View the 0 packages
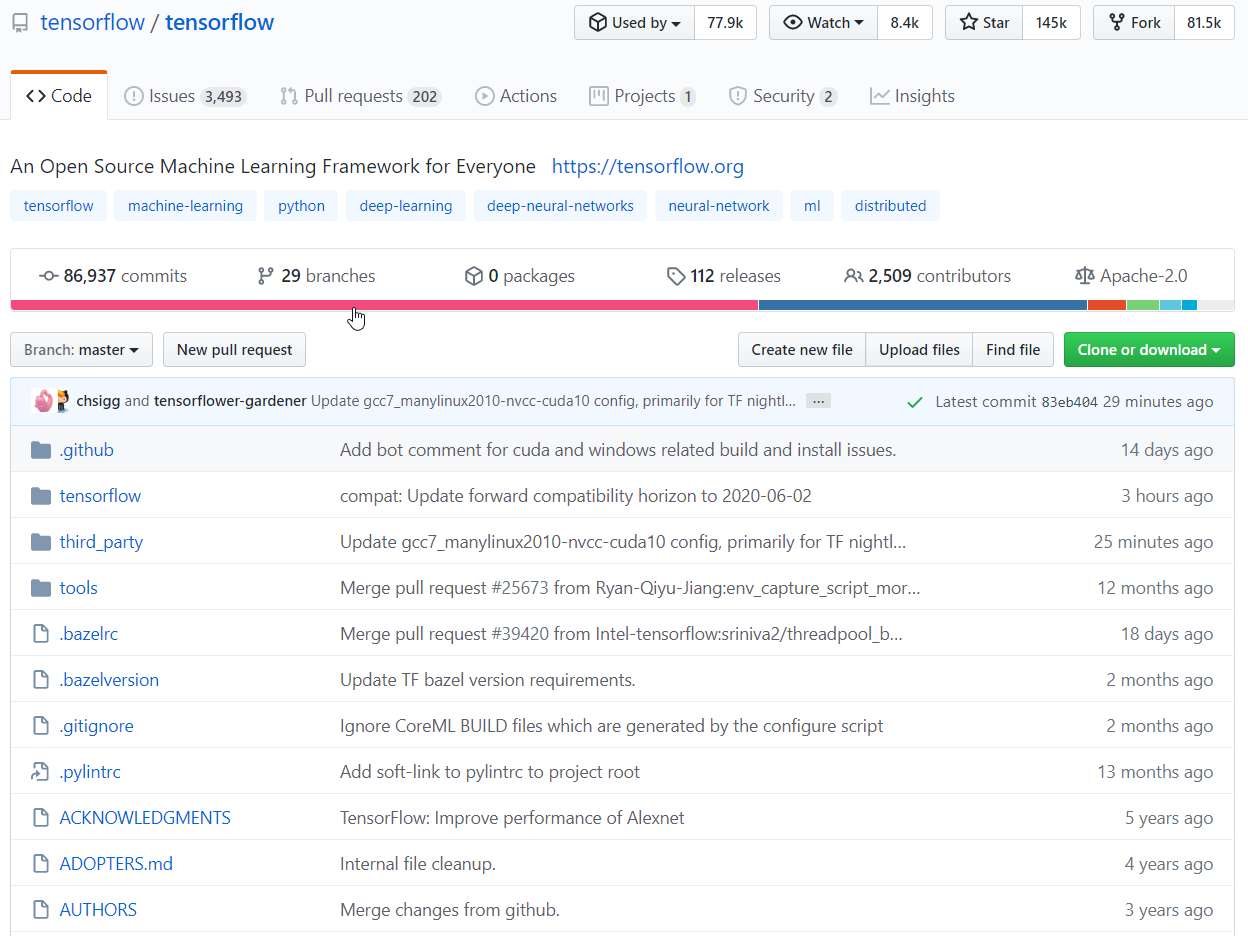Viewport: 1248px width, 936px height. coord(520,276)
